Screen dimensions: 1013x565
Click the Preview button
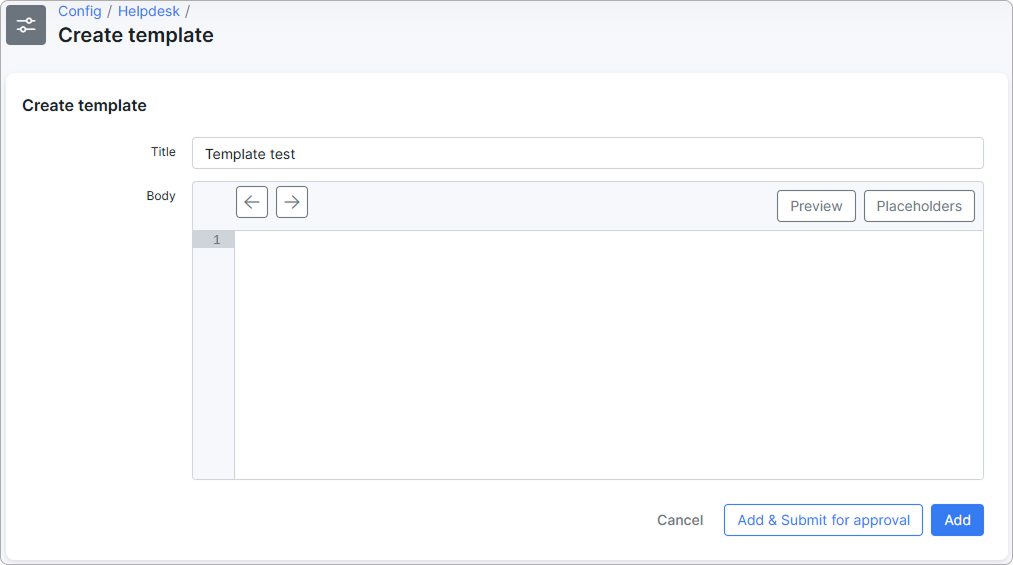[816, 206]
